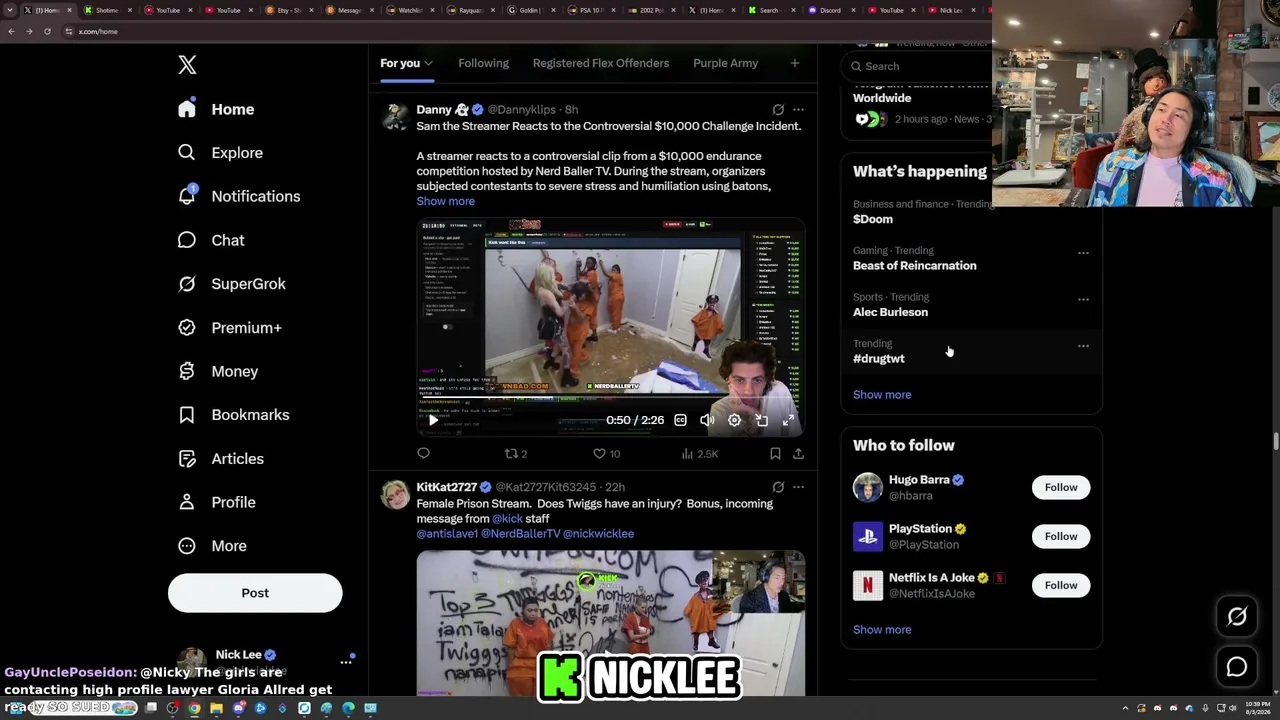This screenshot has width=1280, height=720.
Task: Open the Registered Flex Offenders tab
Action: click(601, 63)
